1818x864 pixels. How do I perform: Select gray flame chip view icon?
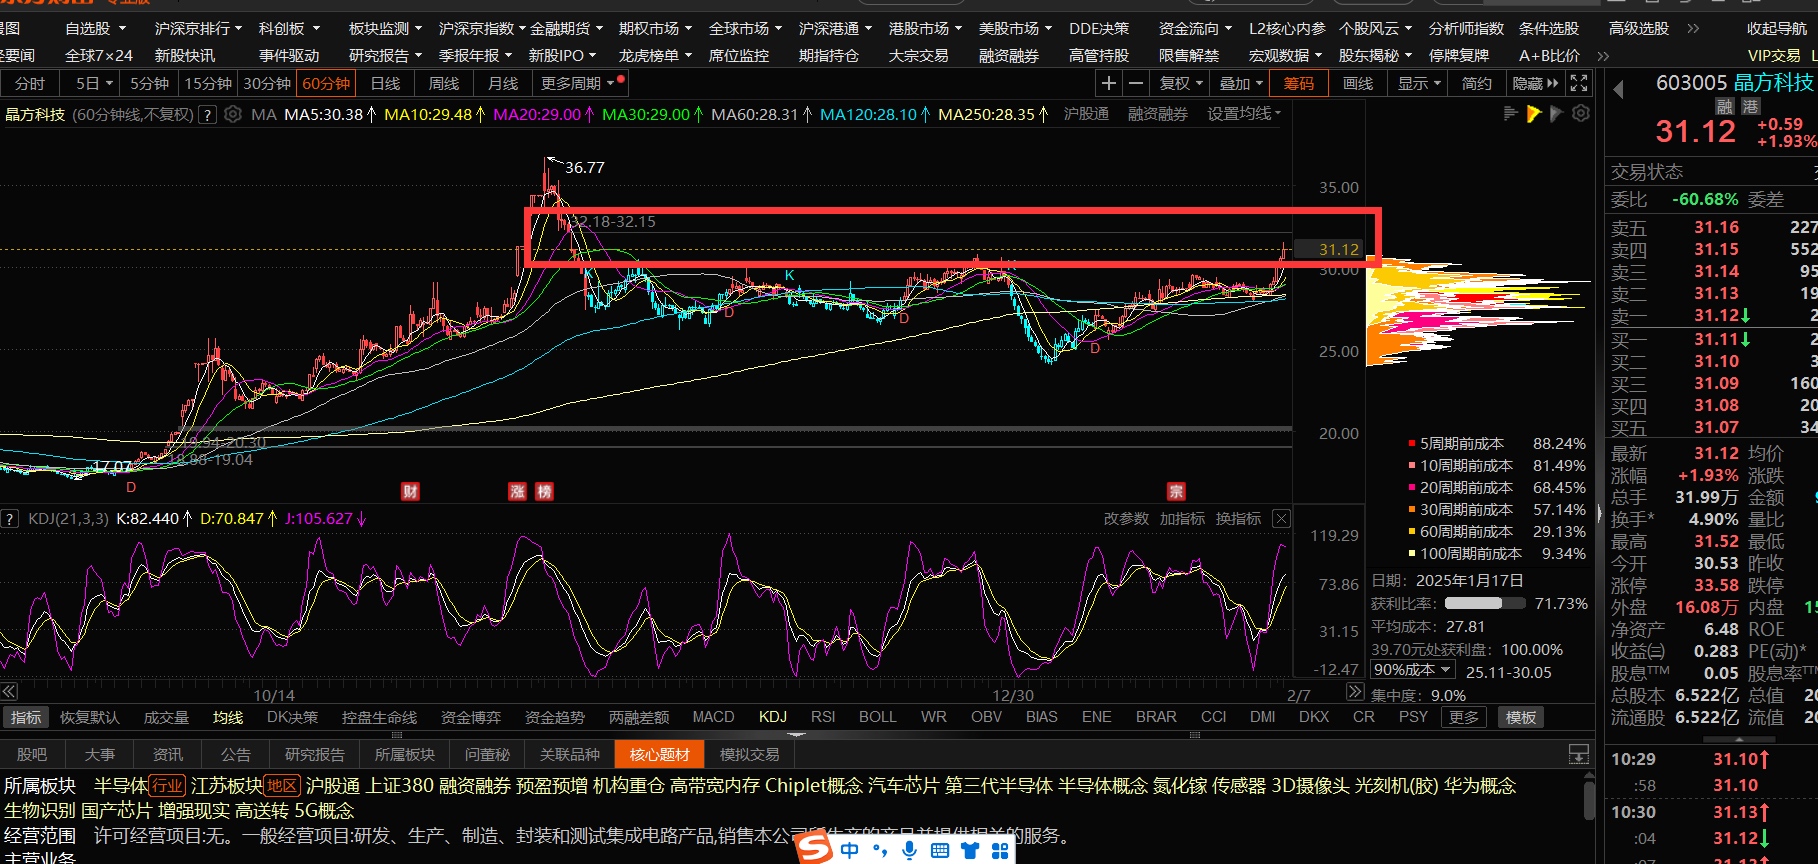click(x=1556, y=114)
